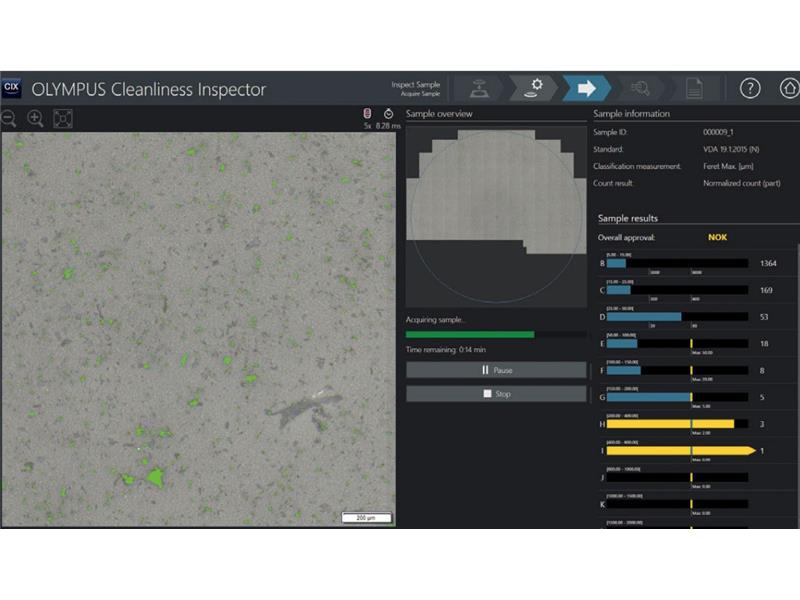The image size is (800, 600).
Task: Click the Sample information heading
Action: coord(631,113)
